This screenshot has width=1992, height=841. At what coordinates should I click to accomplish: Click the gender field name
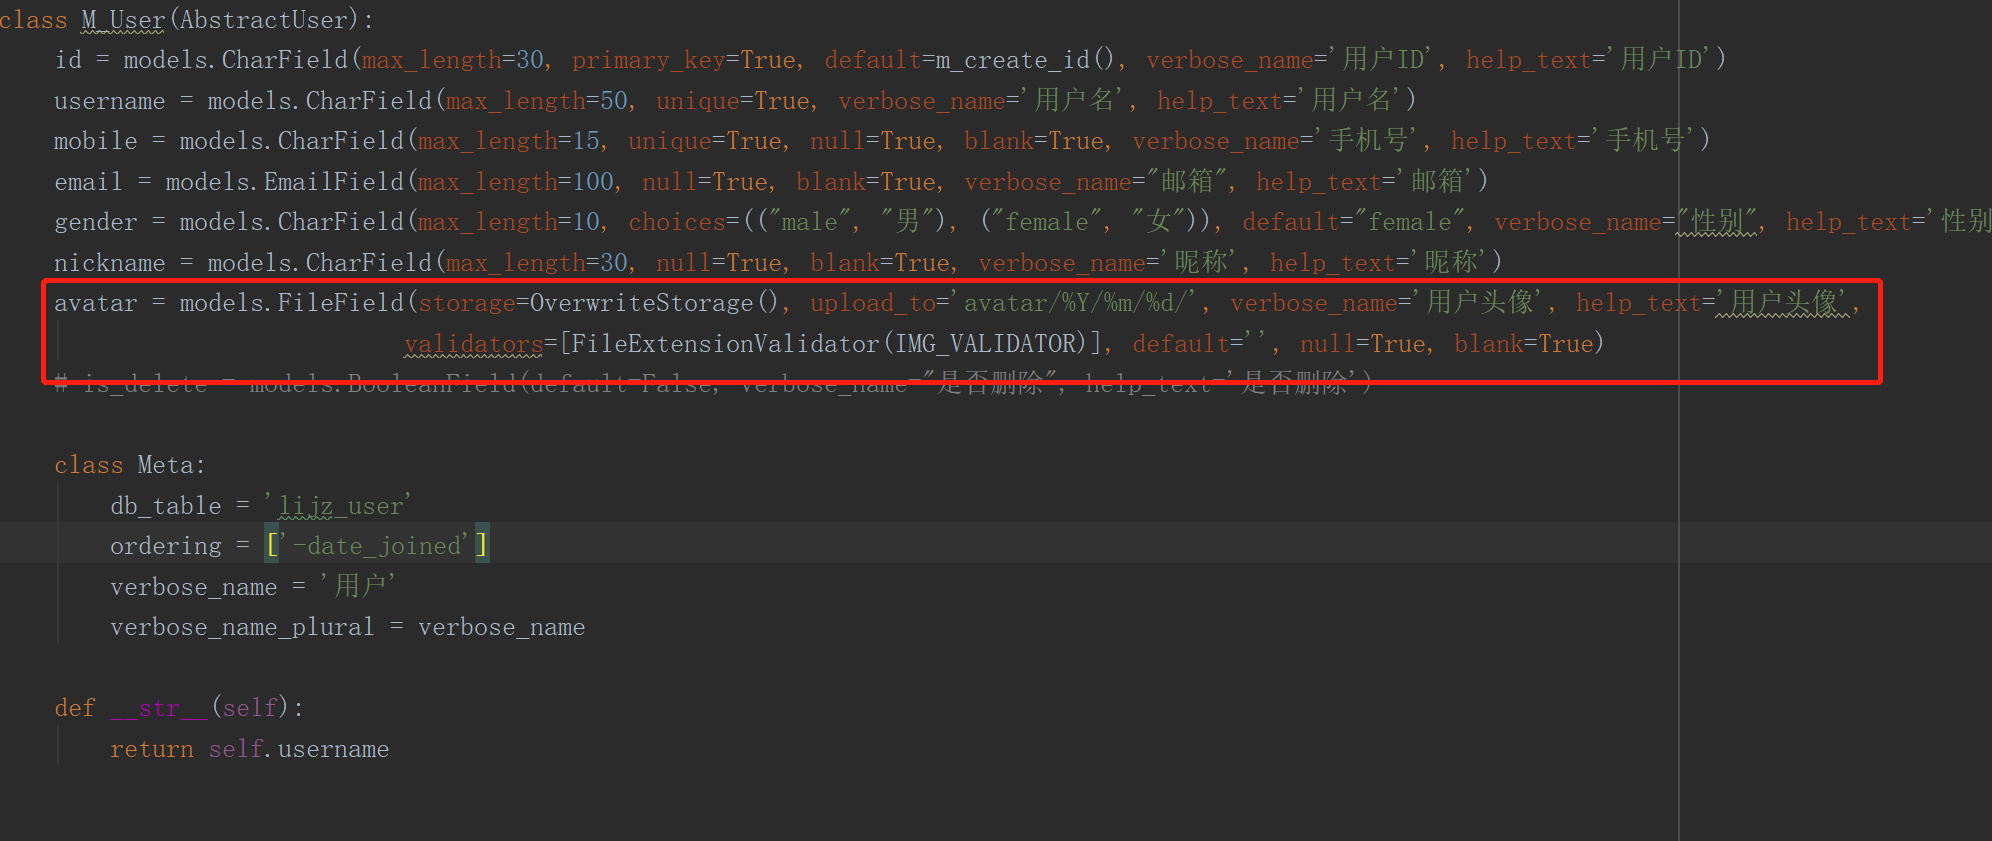click(x=95, y=222)
